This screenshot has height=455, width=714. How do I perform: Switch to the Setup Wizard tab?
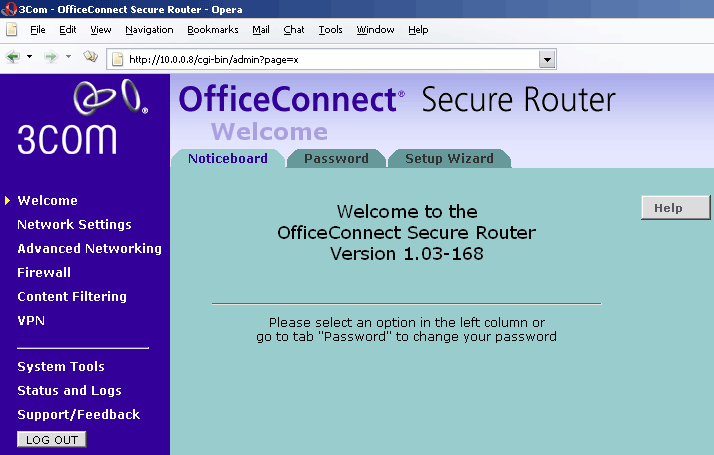pos(449,158)
